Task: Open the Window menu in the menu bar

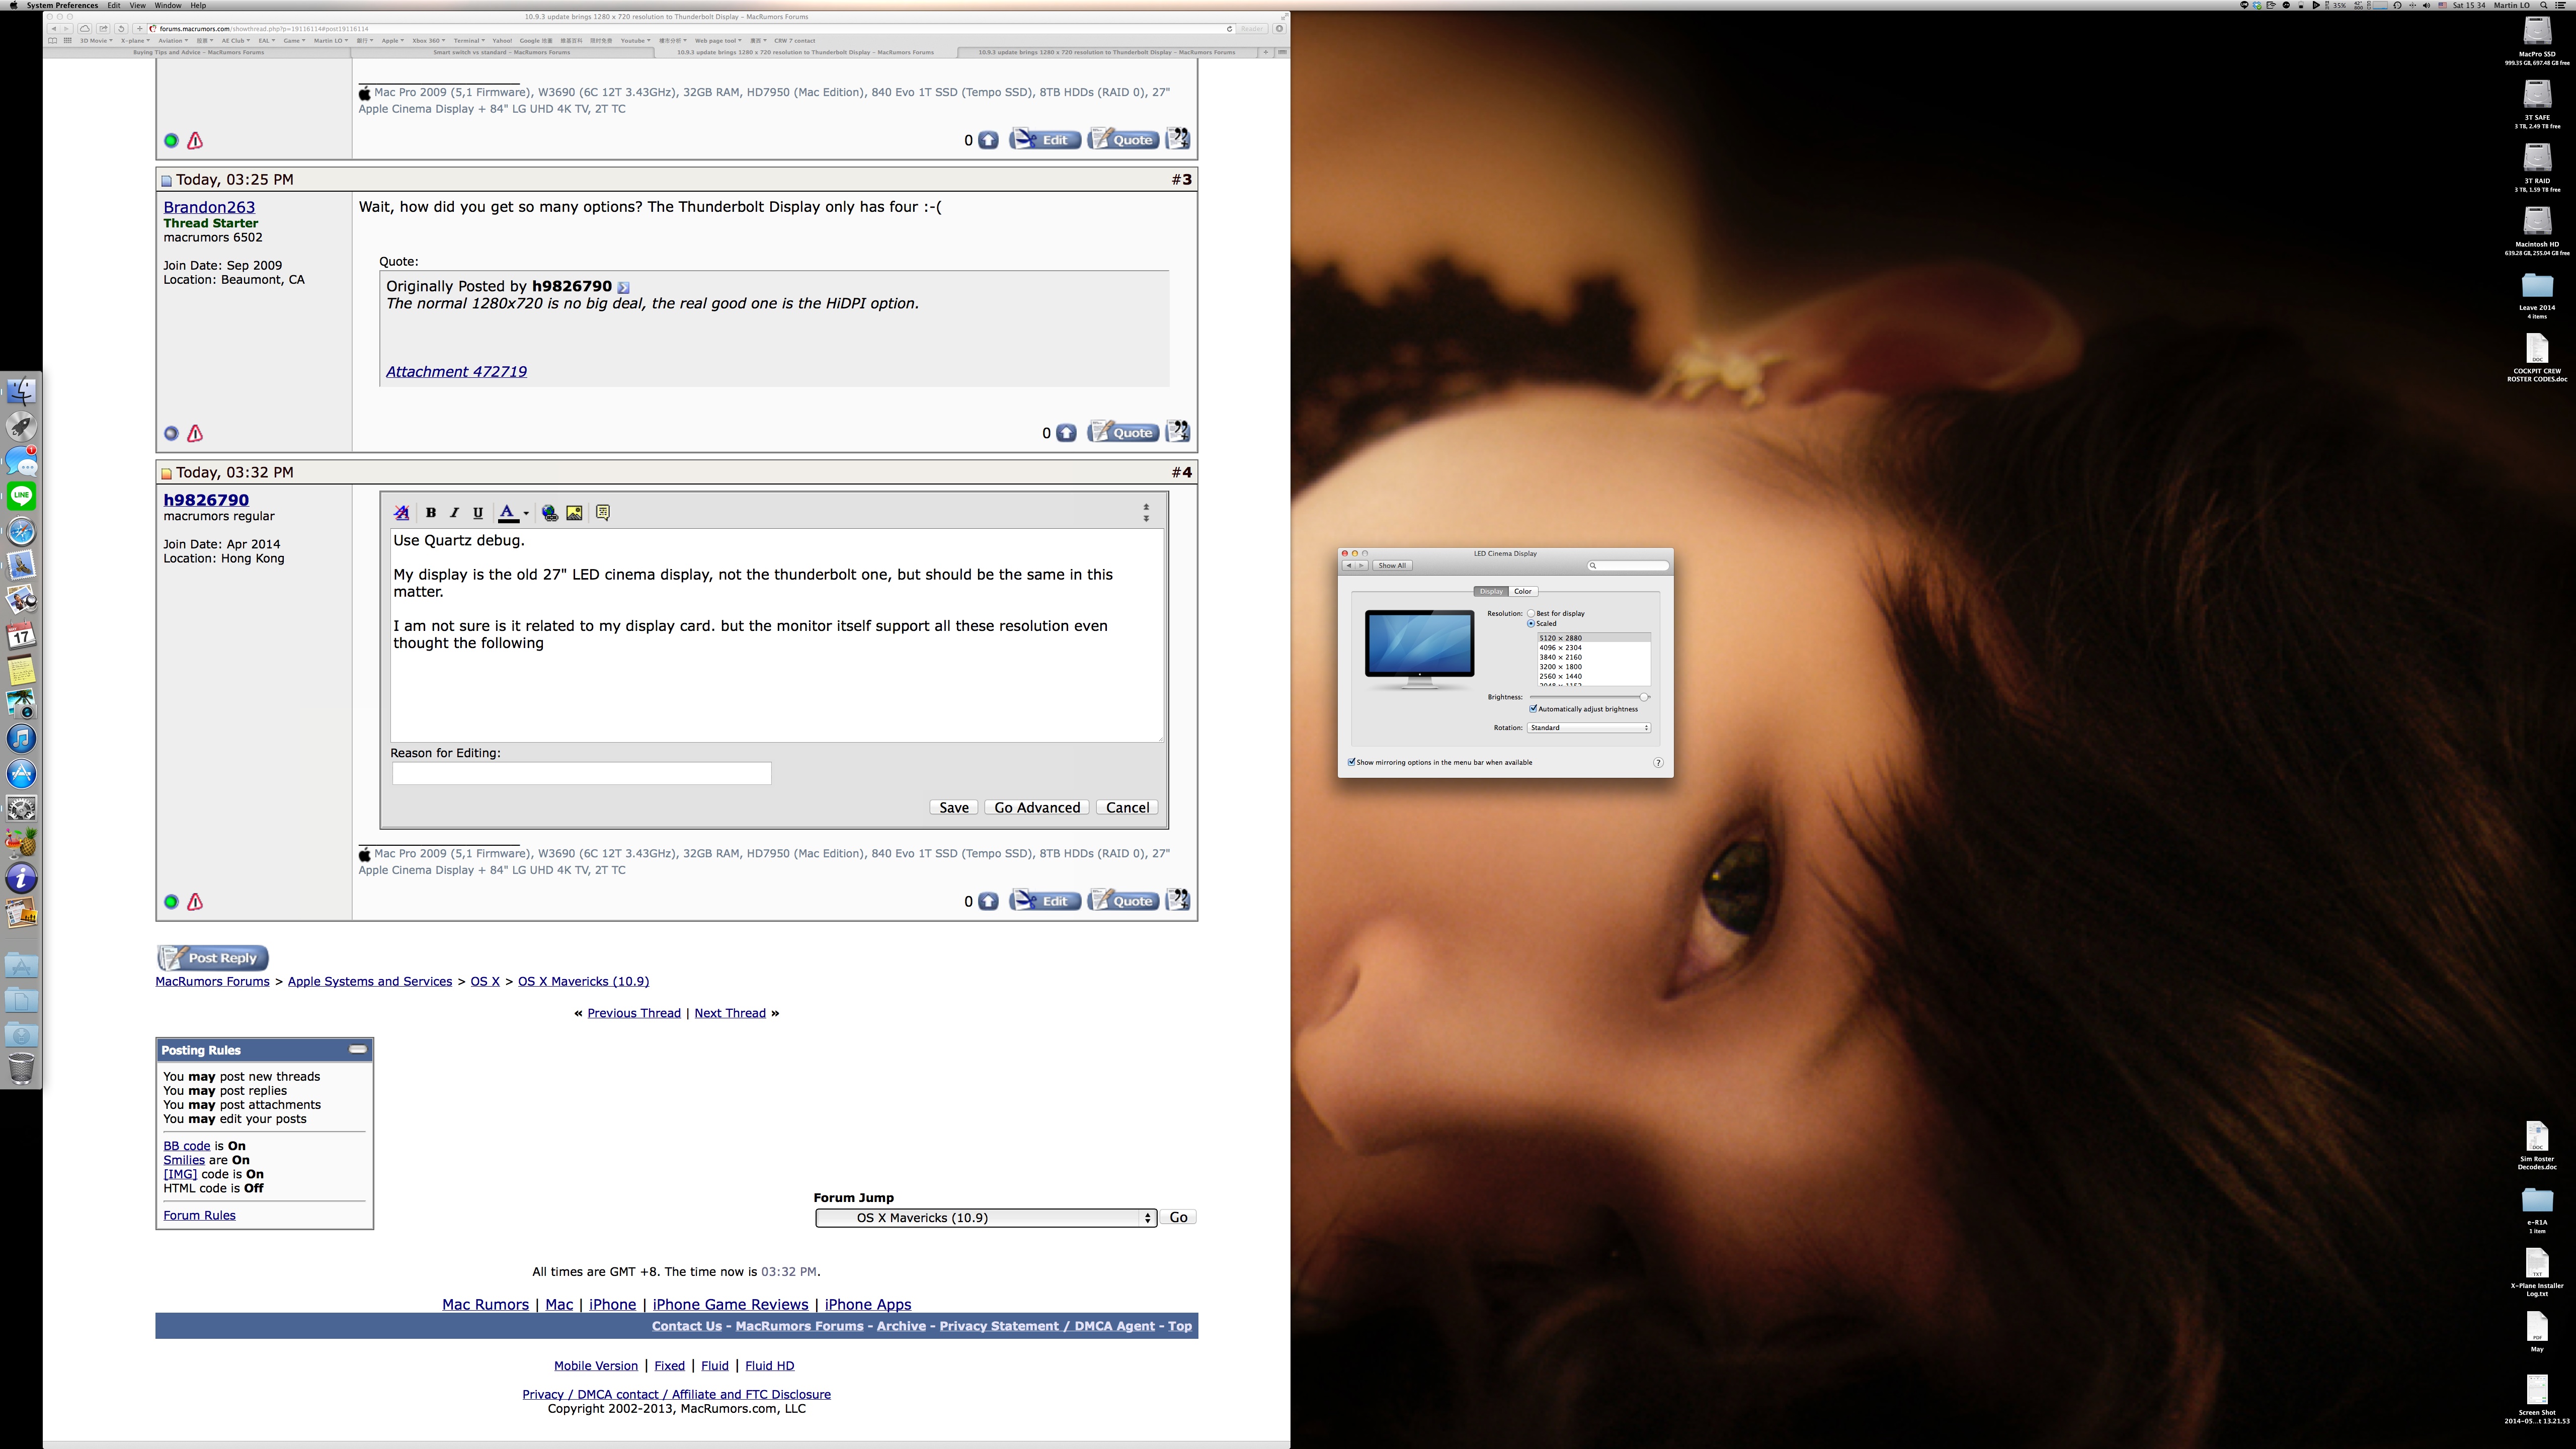Action: [167, 5]
